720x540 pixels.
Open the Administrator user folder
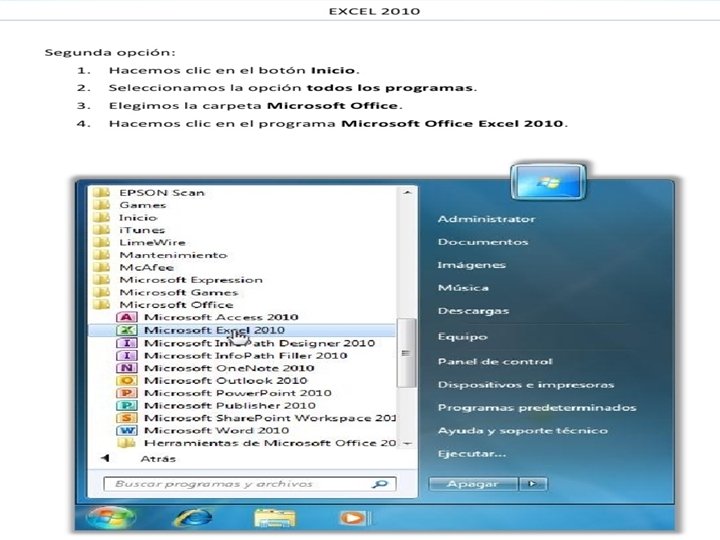click(486, 219)
